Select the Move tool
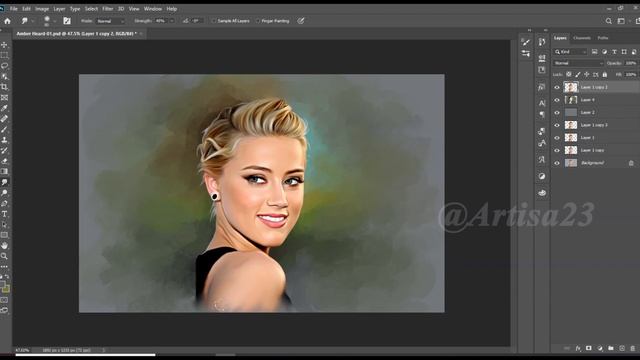 pos(4,44)
